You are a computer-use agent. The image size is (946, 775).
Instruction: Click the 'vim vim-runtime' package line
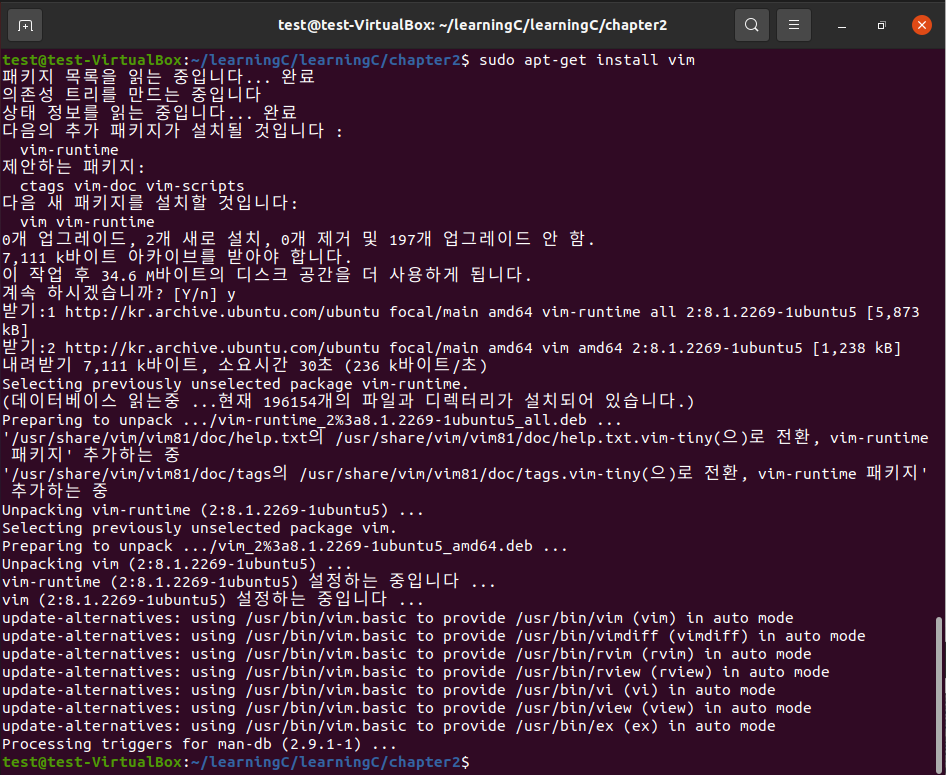pyautogui.click(x=87, y=222)
